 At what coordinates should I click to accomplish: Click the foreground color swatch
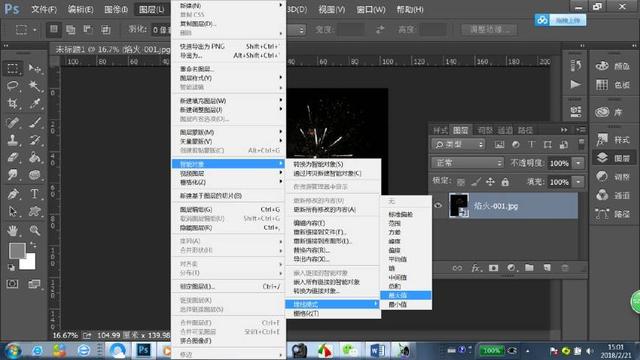tap(17, 250)
